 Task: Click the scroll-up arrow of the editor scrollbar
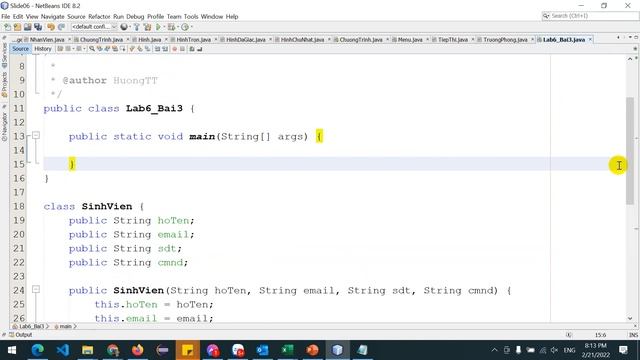tap(630, 59)
